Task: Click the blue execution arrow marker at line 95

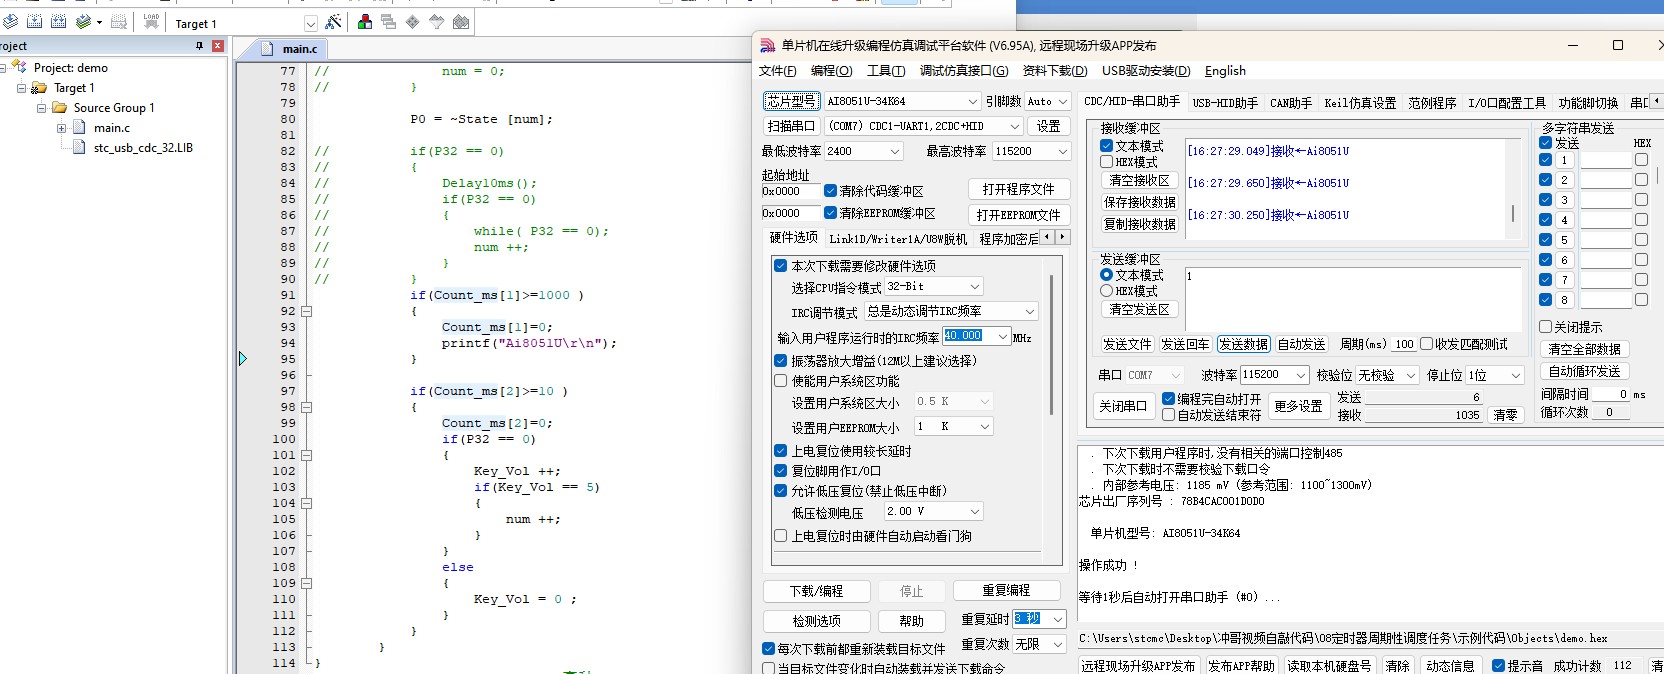Action: [243, 358]
